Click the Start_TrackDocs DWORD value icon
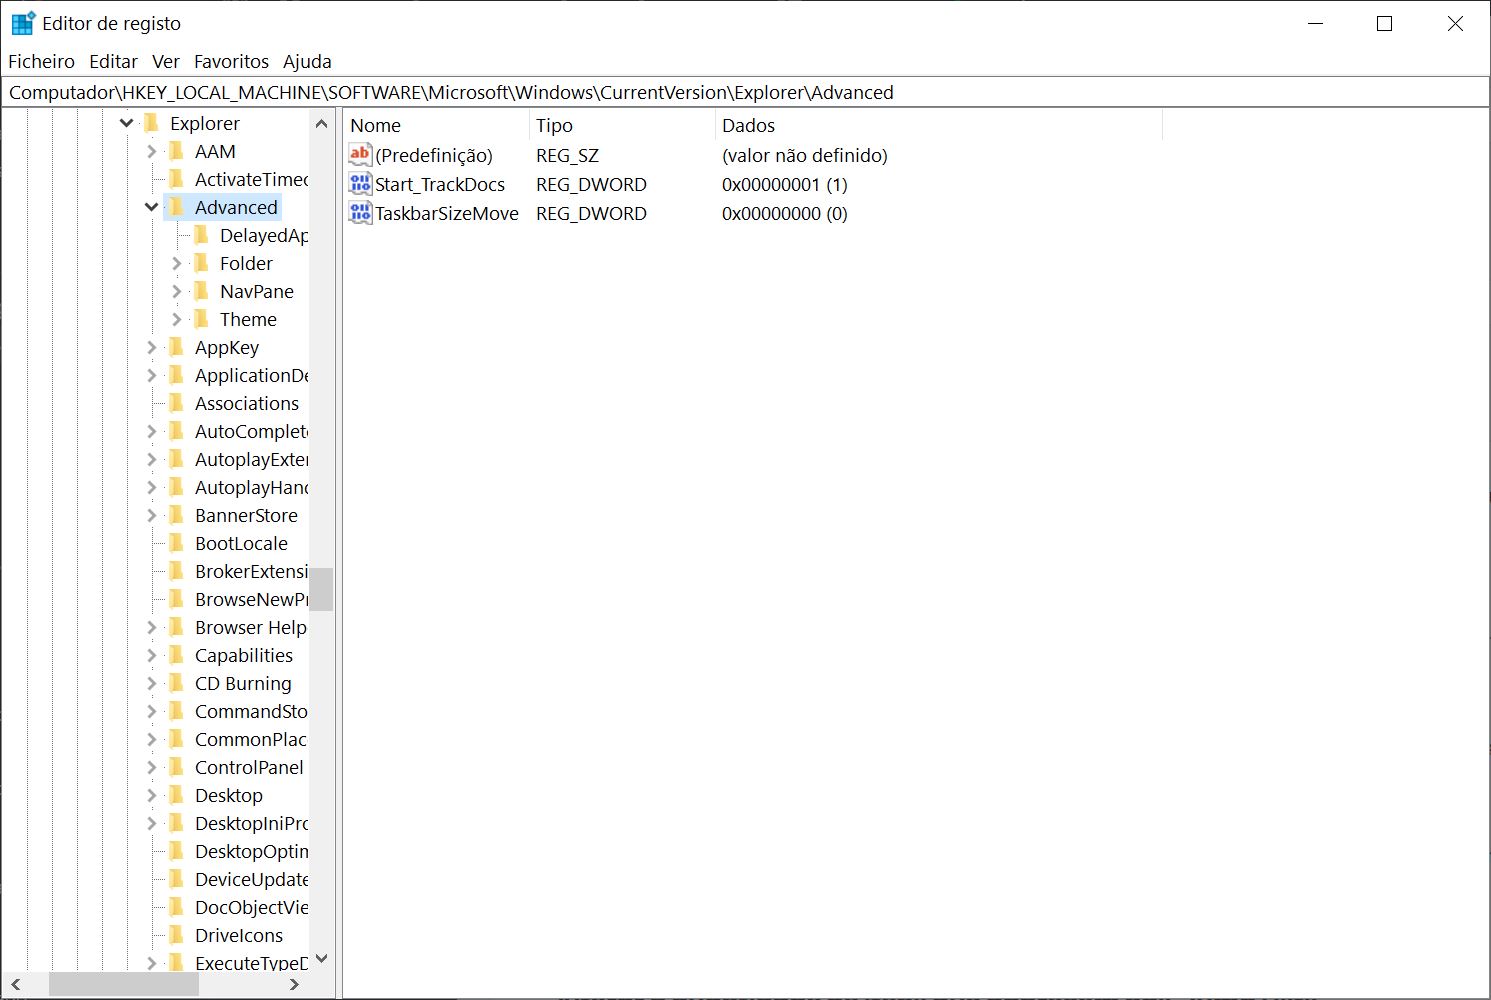The width and height of the screenshot is (1491, 1000). (x=360, y=184)
